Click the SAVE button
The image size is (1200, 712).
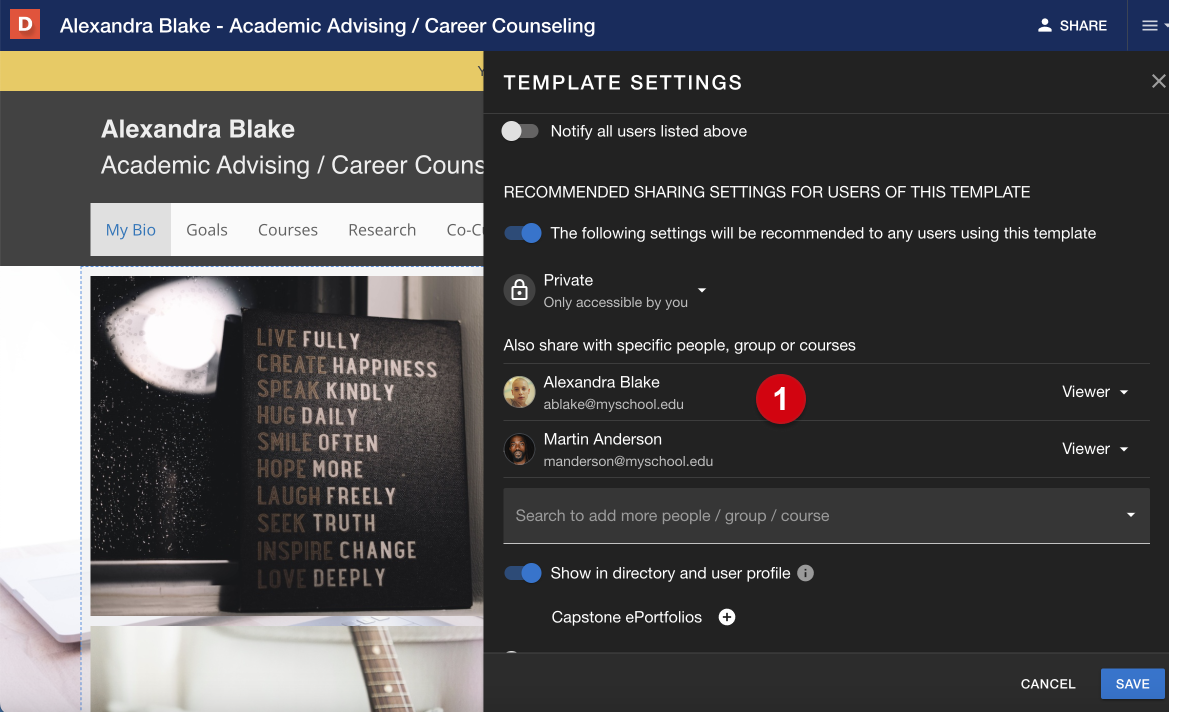click(x=1132, y=684)
